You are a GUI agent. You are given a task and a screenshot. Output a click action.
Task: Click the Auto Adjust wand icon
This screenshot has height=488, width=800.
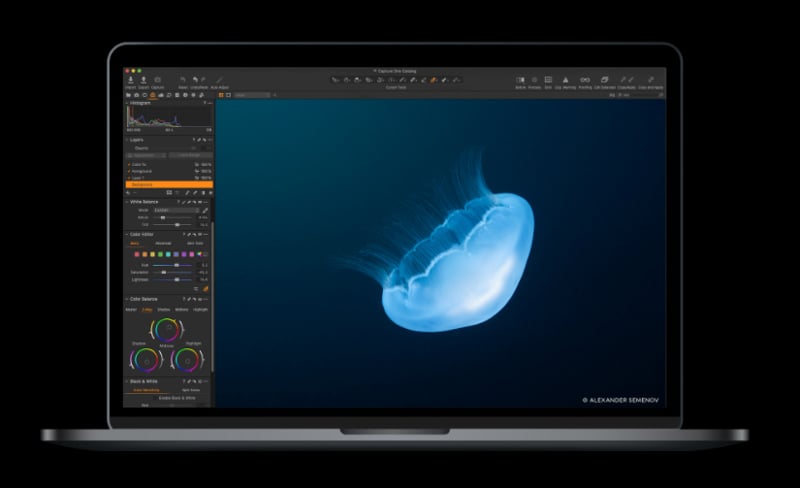[219, 80]
